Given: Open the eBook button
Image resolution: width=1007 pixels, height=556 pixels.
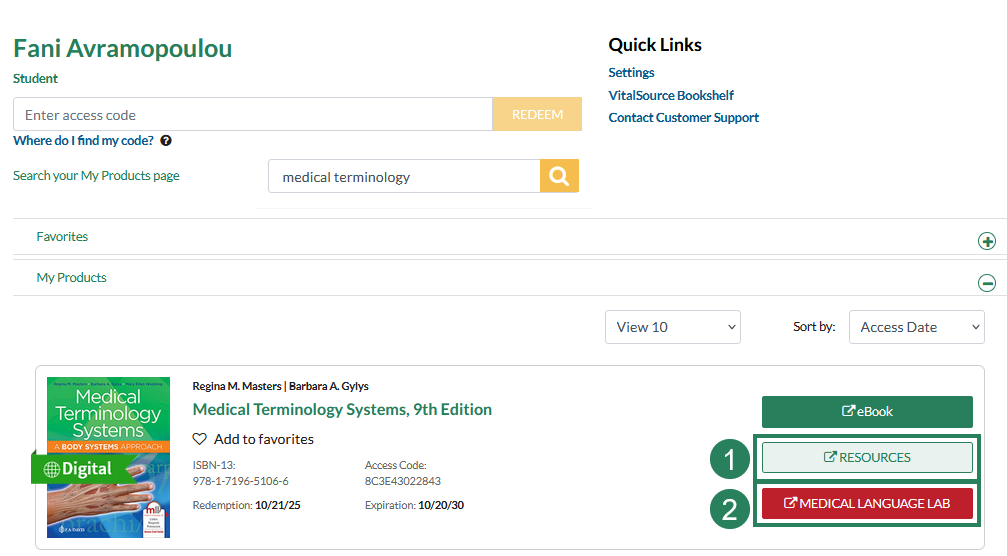Looking at the screenshot, I should pyautogui.click(x=867, y=412).
